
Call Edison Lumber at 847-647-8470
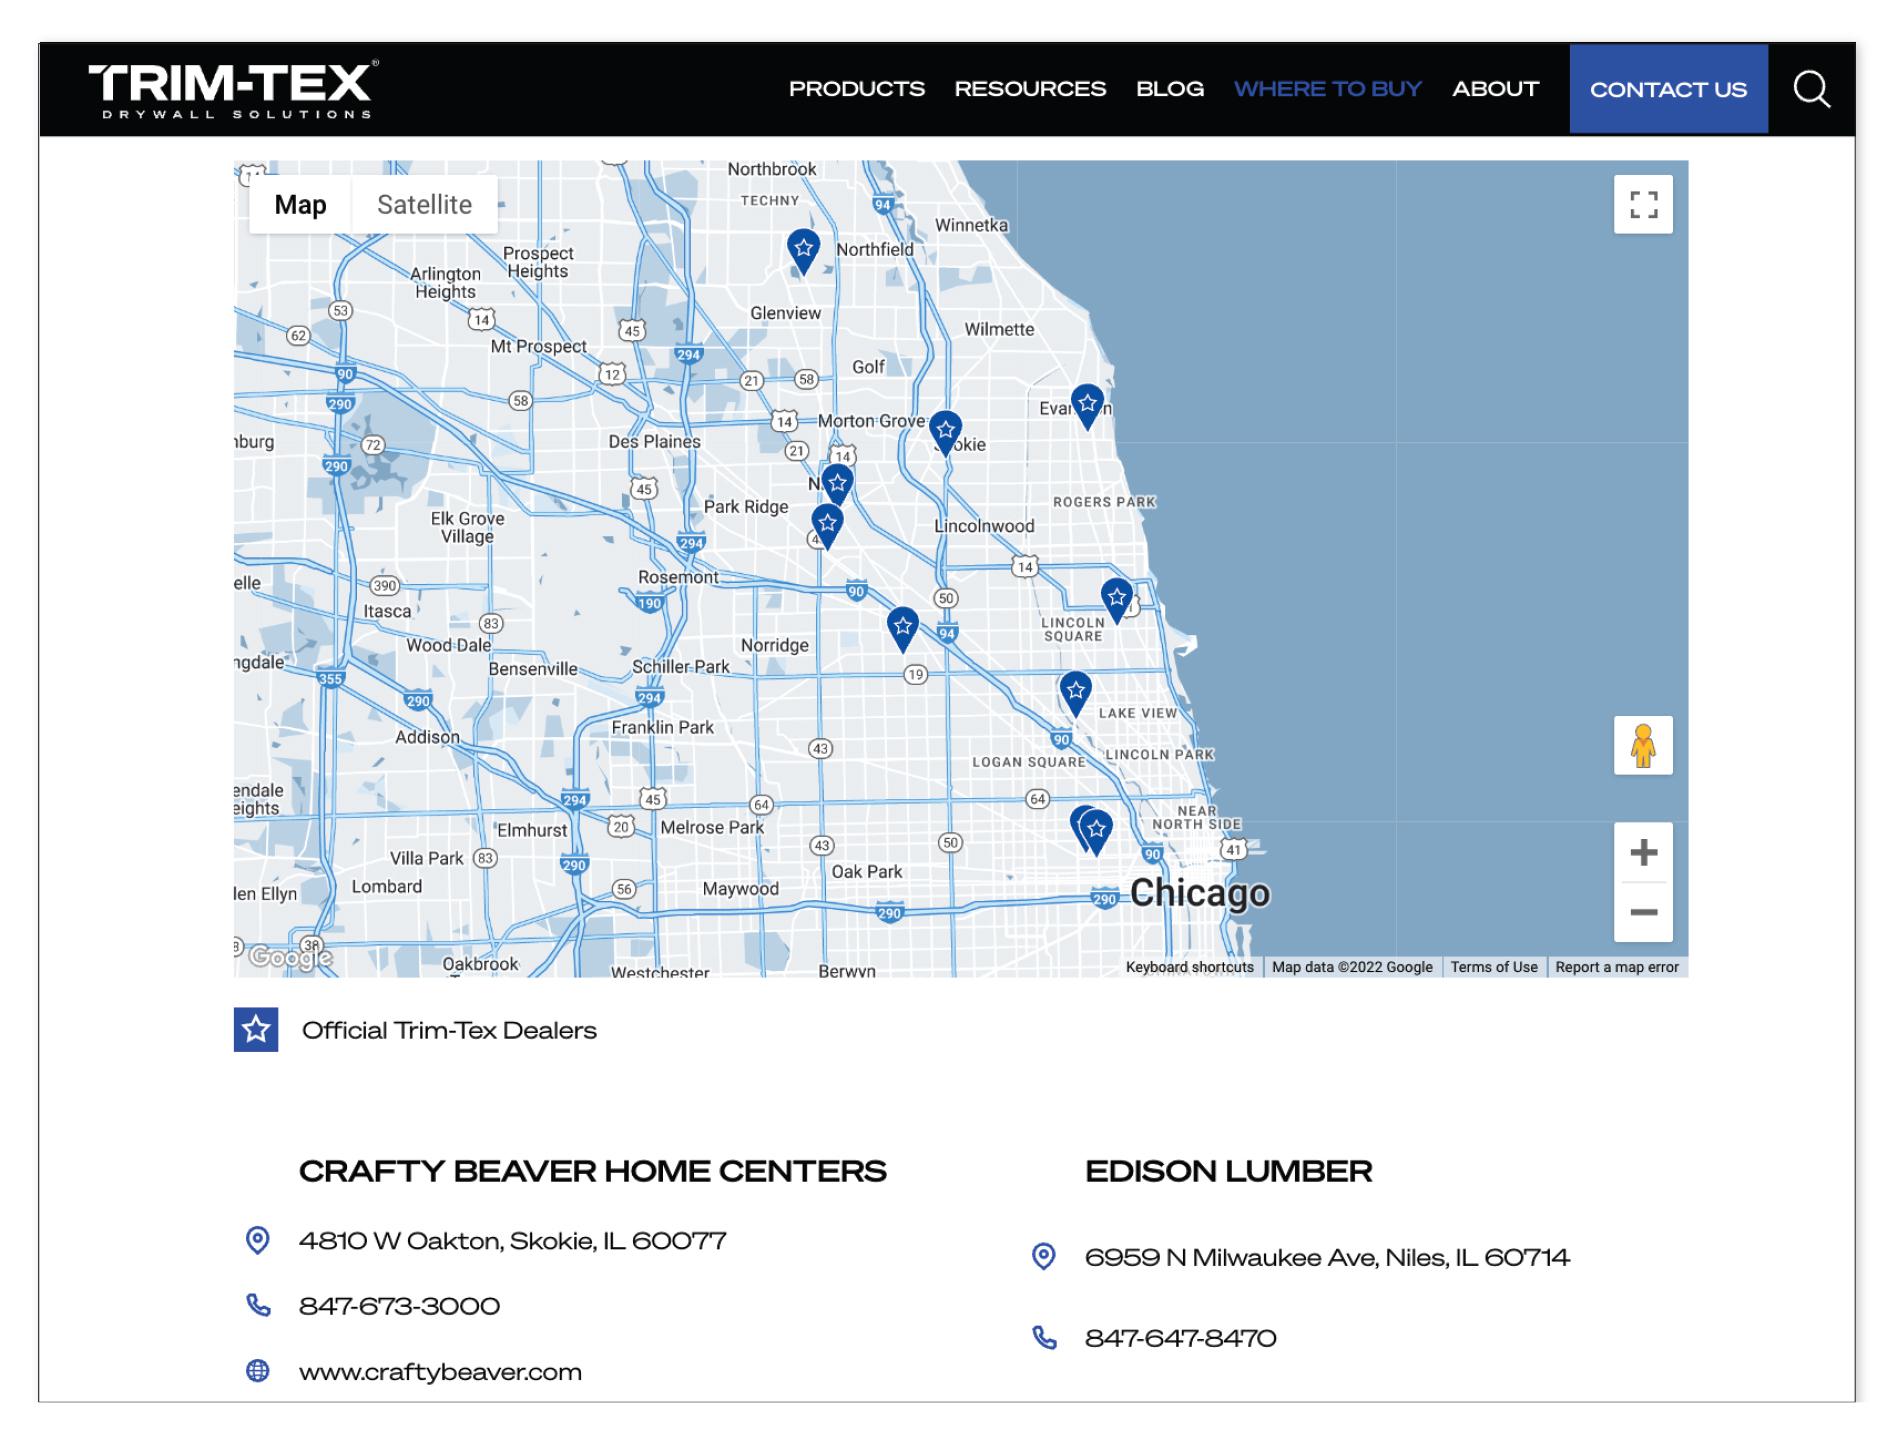(1180, 1338)
